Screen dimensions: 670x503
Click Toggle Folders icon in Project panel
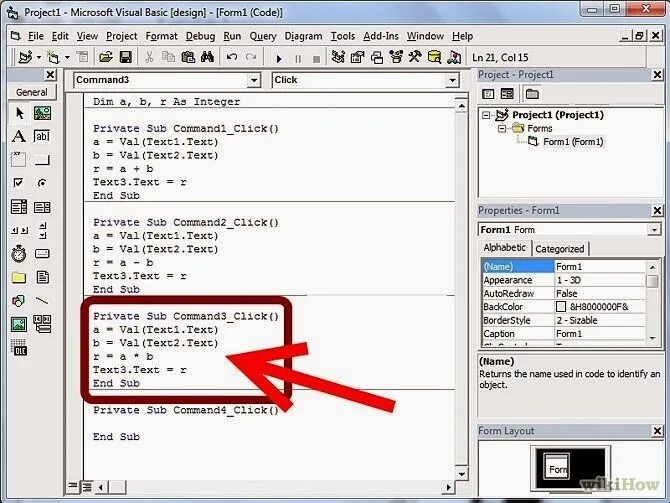click(532, 94)
